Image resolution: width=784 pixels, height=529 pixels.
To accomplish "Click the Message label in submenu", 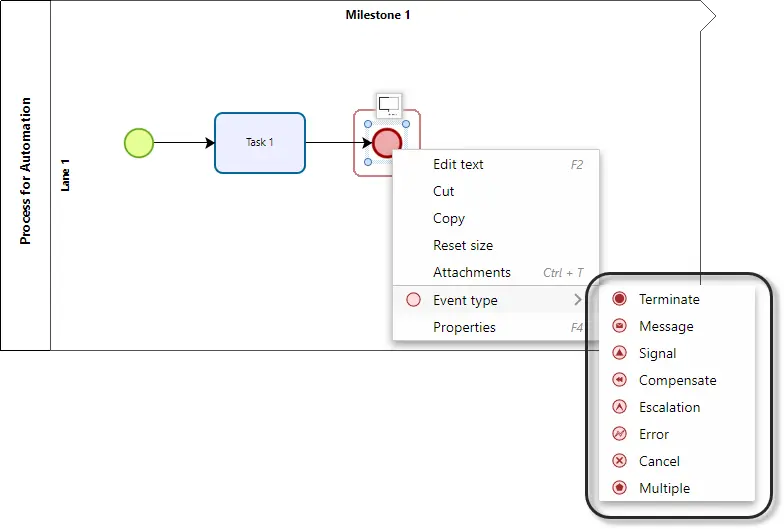I will pos(666,326).
